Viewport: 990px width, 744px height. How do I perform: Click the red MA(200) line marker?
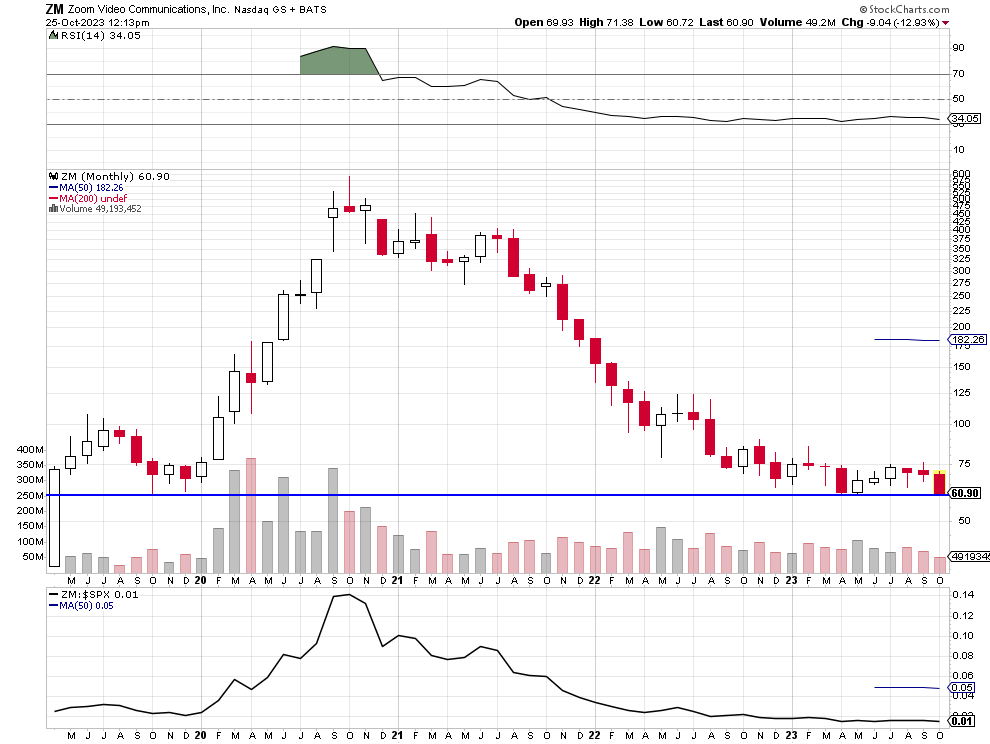click(x=53, y=198)
